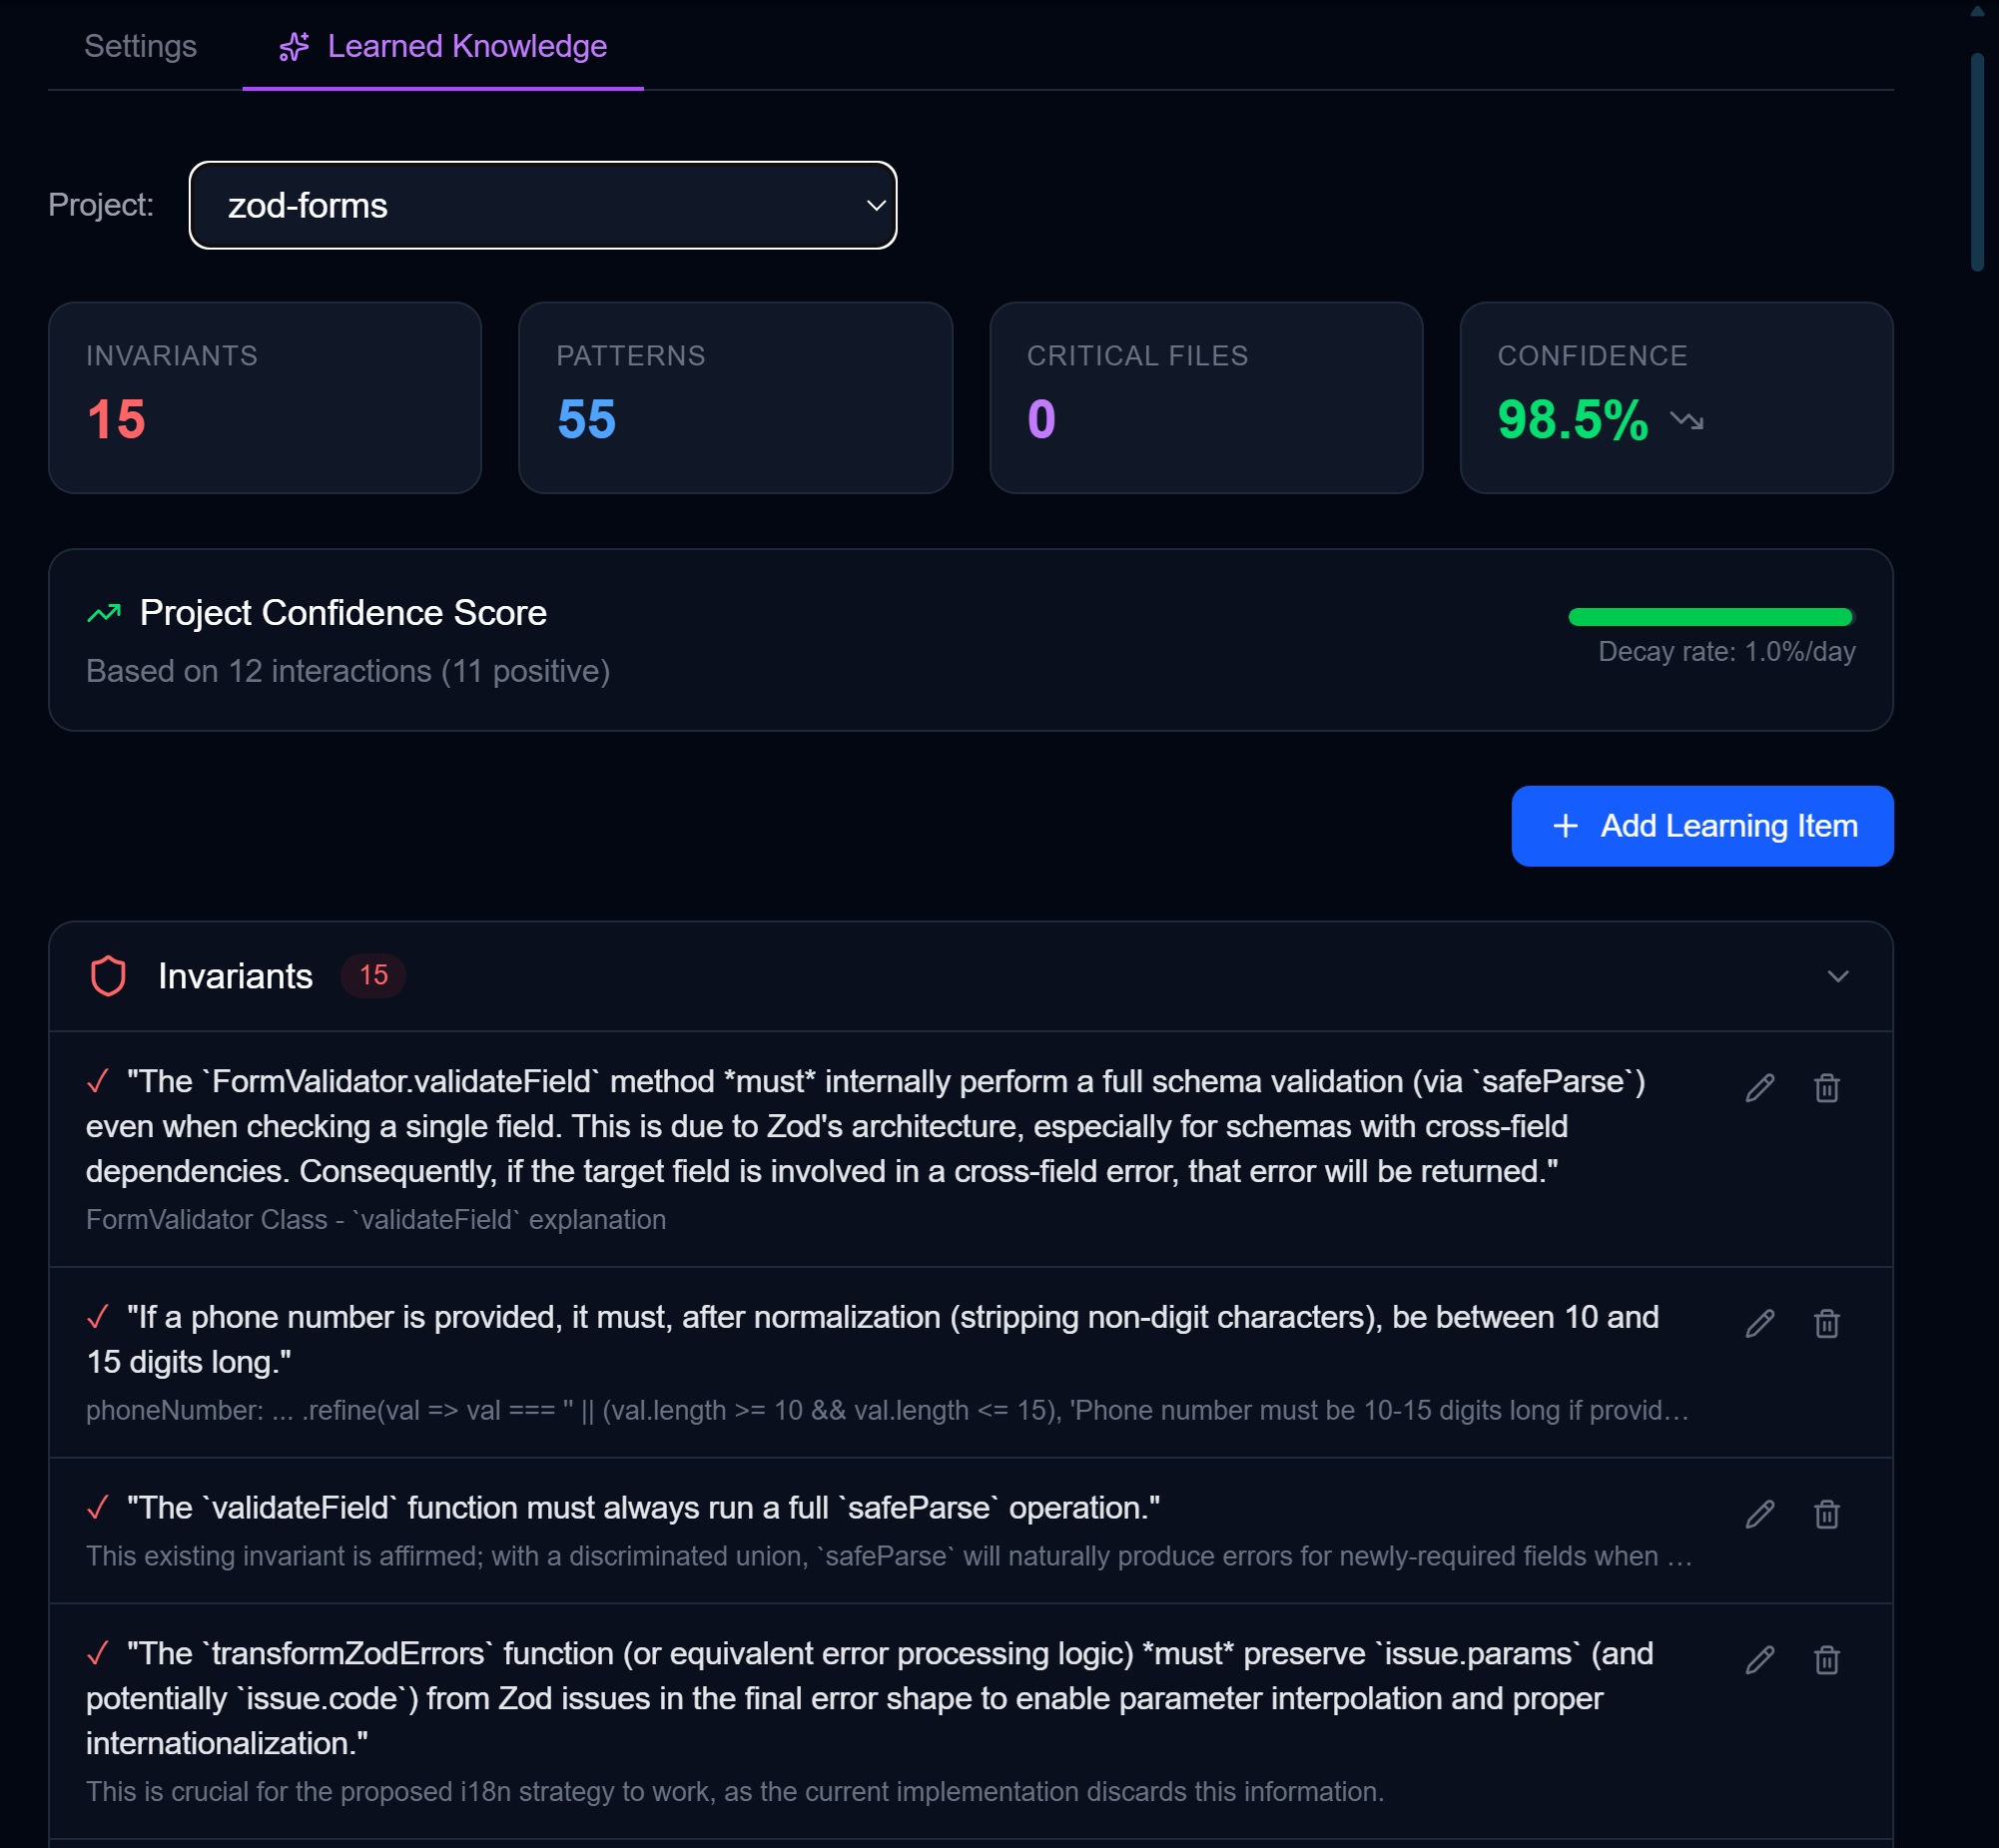Viewport: 1999px width, 1848px height.
Task: Edit the transformZodErrors invariant
Action: [1759, 1660]
